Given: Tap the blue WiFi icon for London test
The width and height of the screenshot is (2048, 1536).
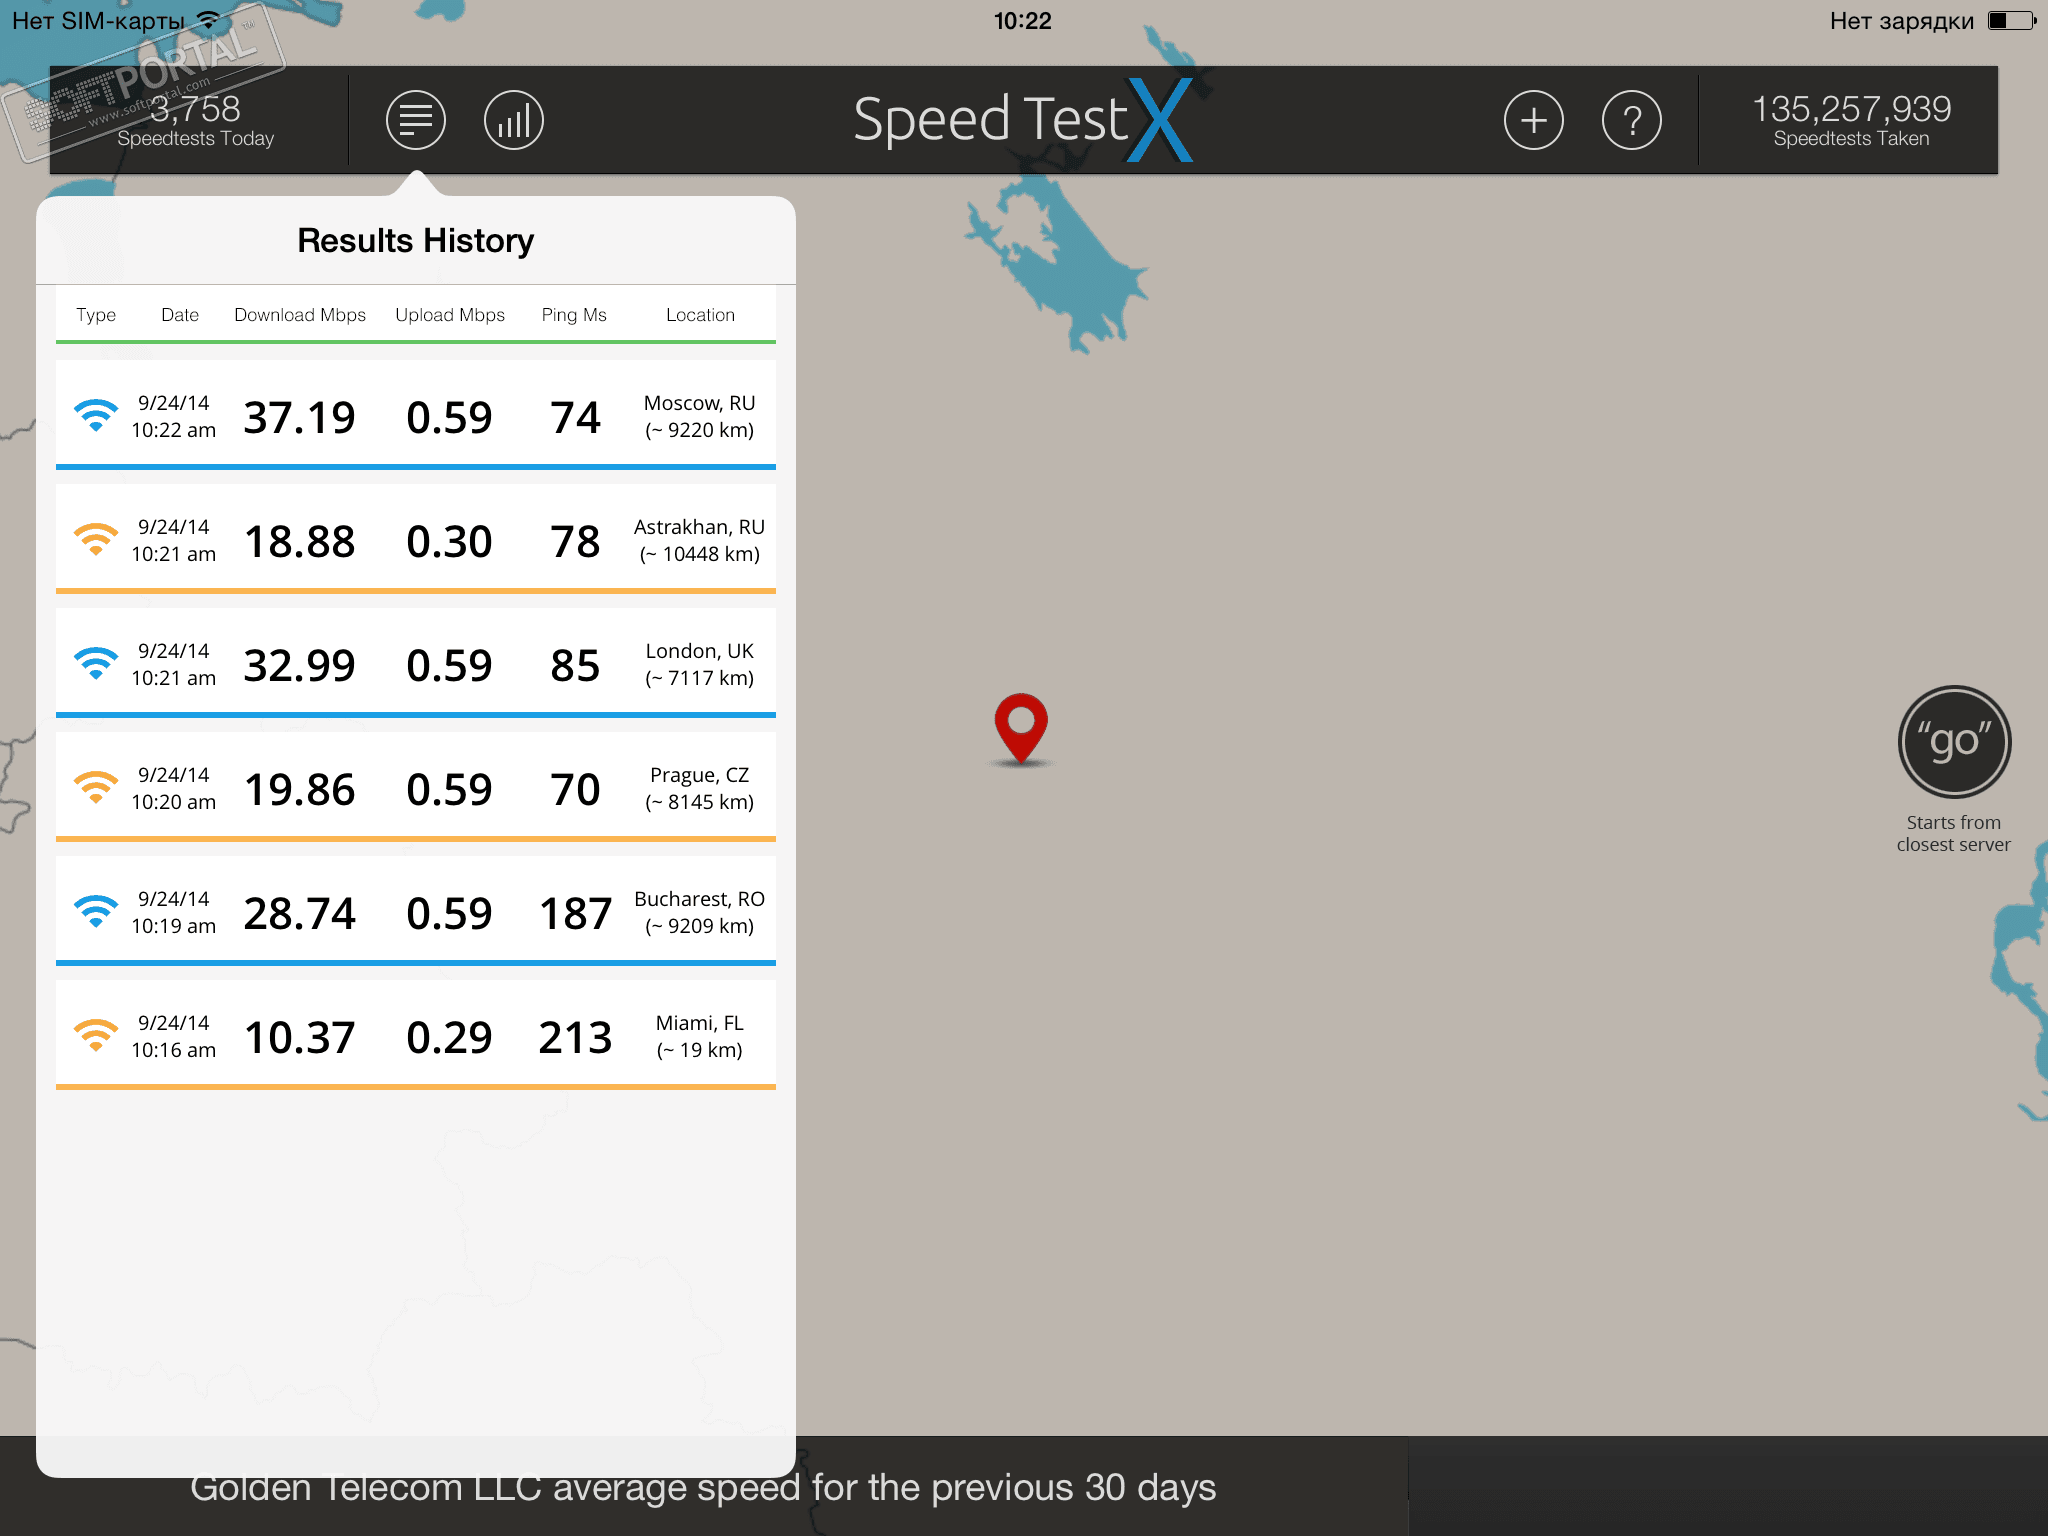Looking at the screenshot, I should [96, 664].
